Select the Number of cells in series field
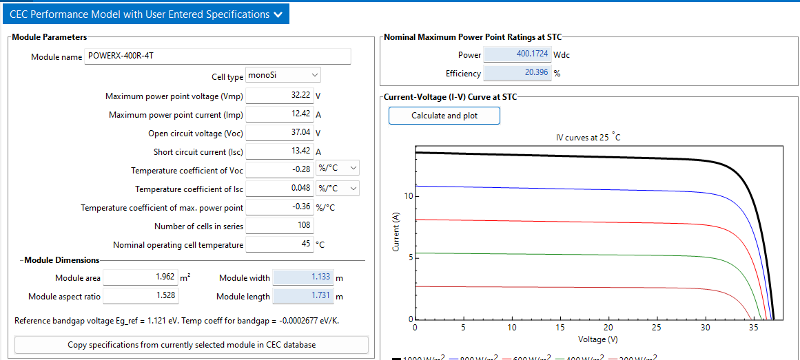The image size is (800, 360). pyautogui.click(x=279, y=225)
